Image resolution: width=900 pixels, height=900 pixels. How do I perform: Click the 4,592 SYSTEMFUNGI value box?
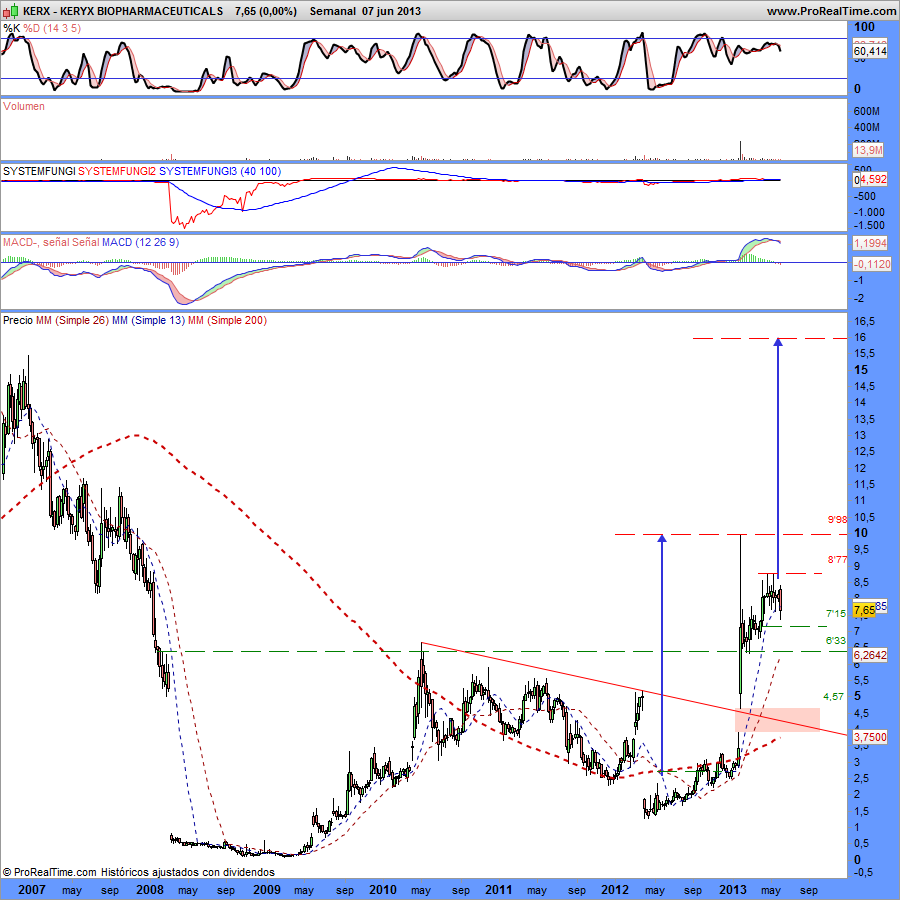pos(873,179)
